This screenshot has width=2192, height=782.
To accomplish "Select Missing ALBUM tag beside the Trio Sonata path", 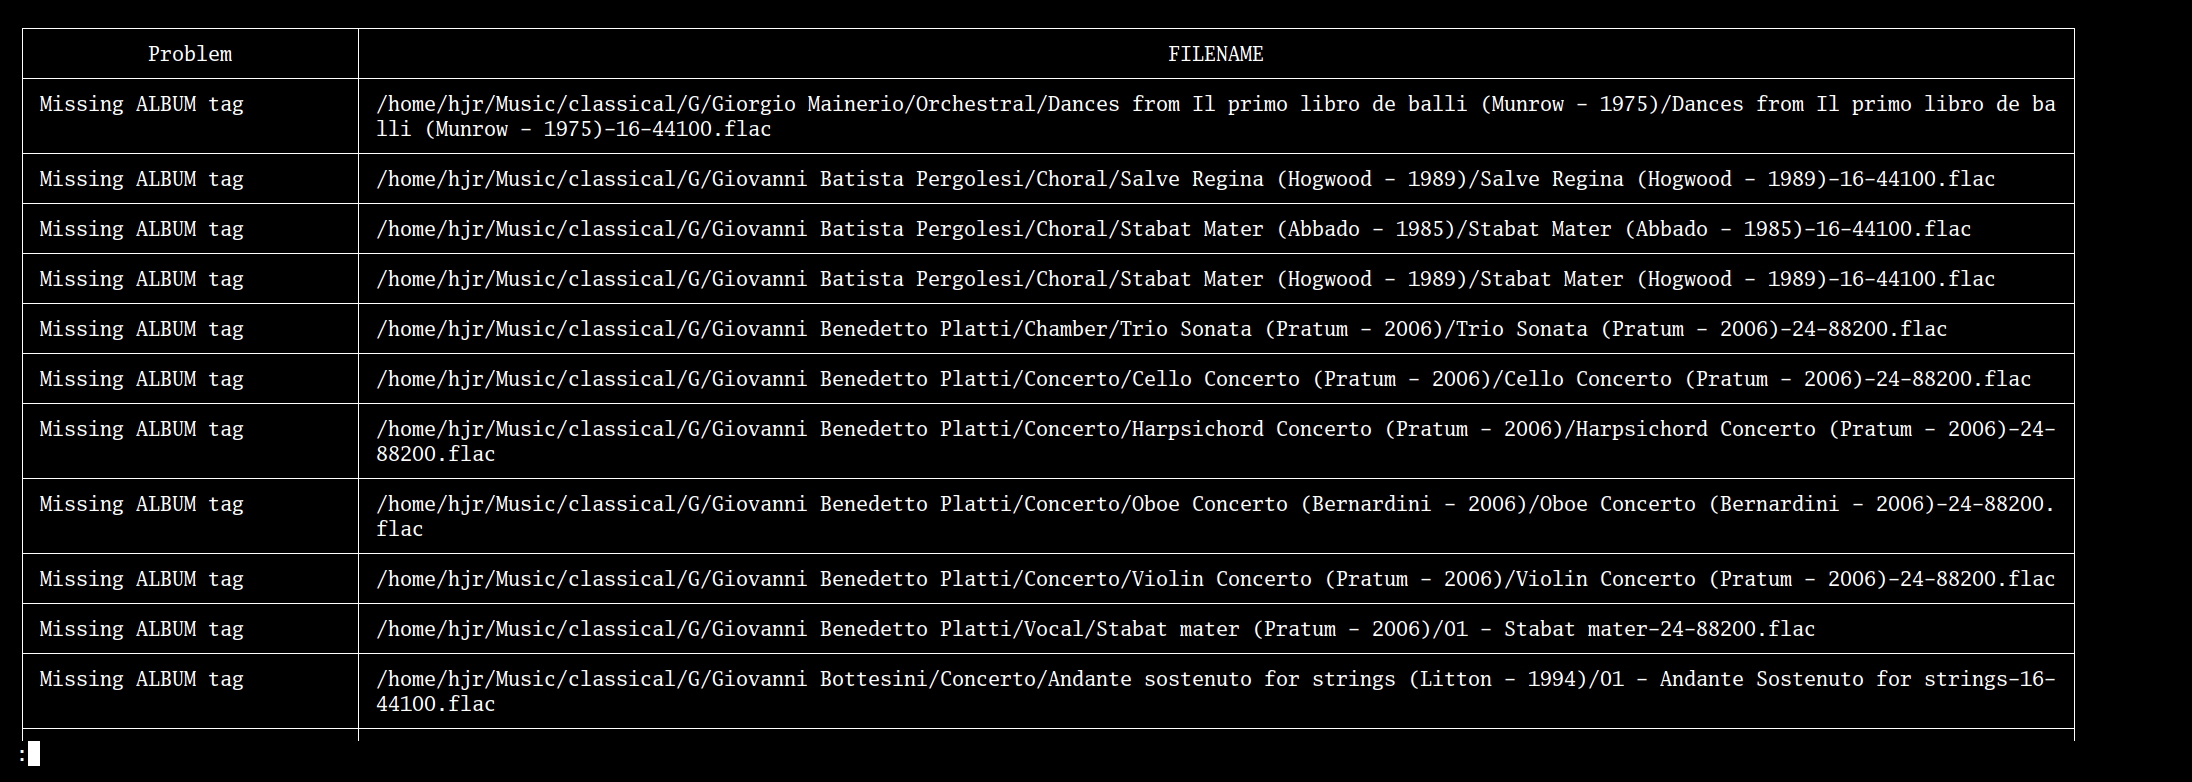I will tap(141, 329).
